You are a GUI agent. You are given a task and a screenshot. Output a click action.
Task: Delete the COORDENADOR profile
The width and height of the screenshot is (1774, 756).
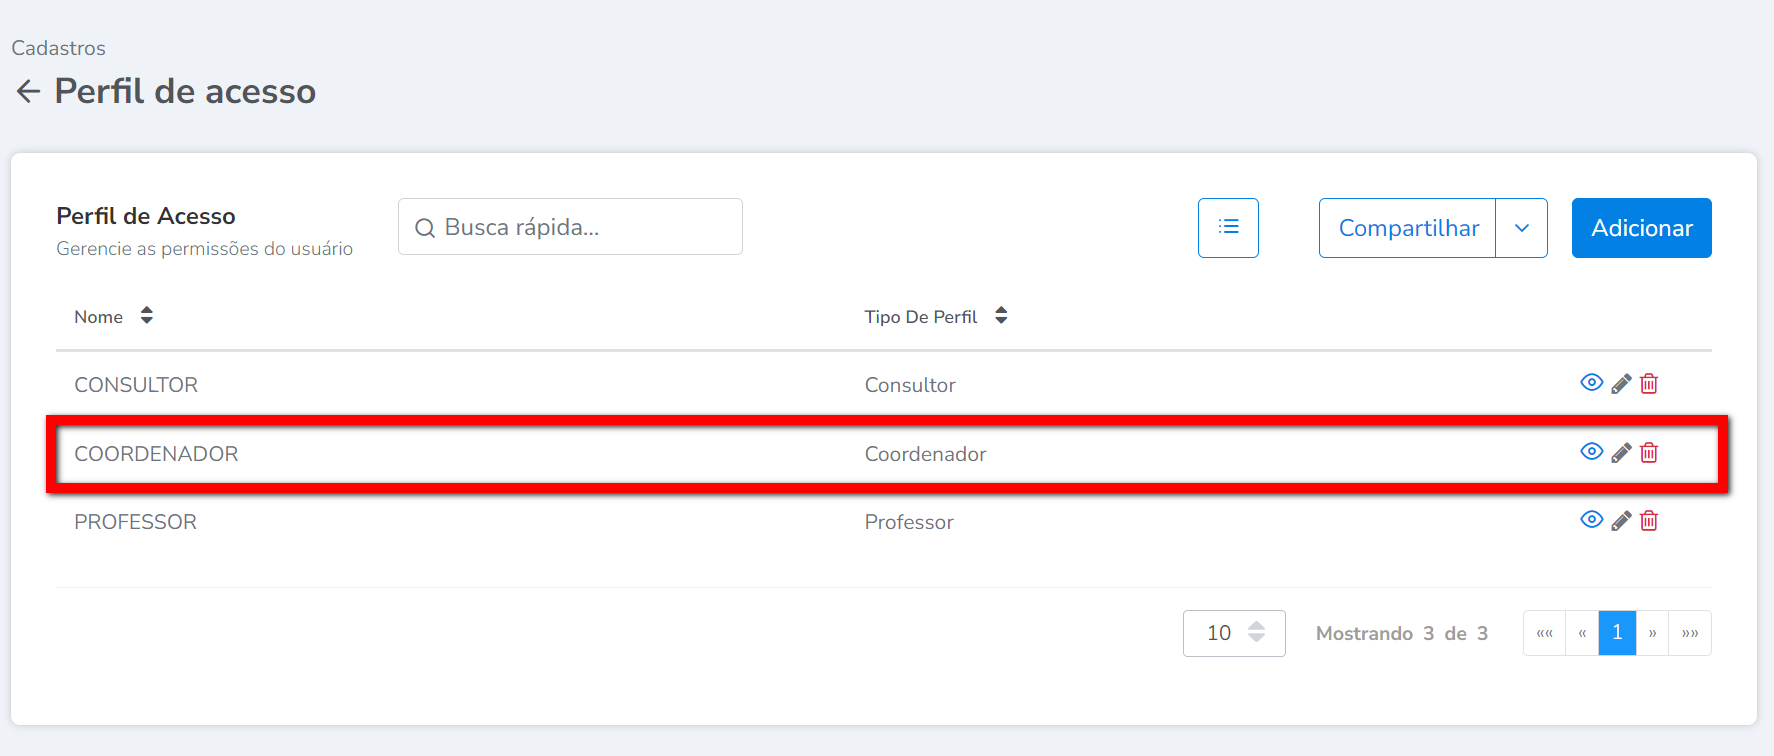tap(1649, 453)
